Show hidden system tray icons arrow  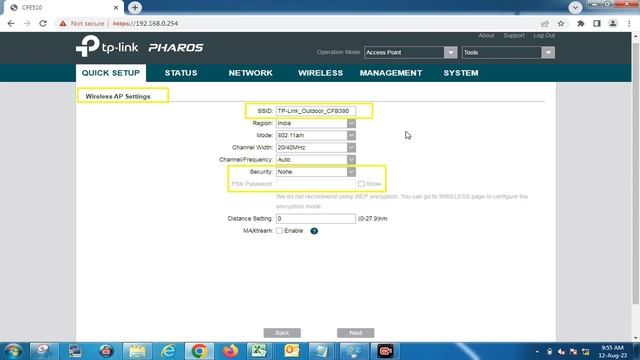tap(537, 351)
